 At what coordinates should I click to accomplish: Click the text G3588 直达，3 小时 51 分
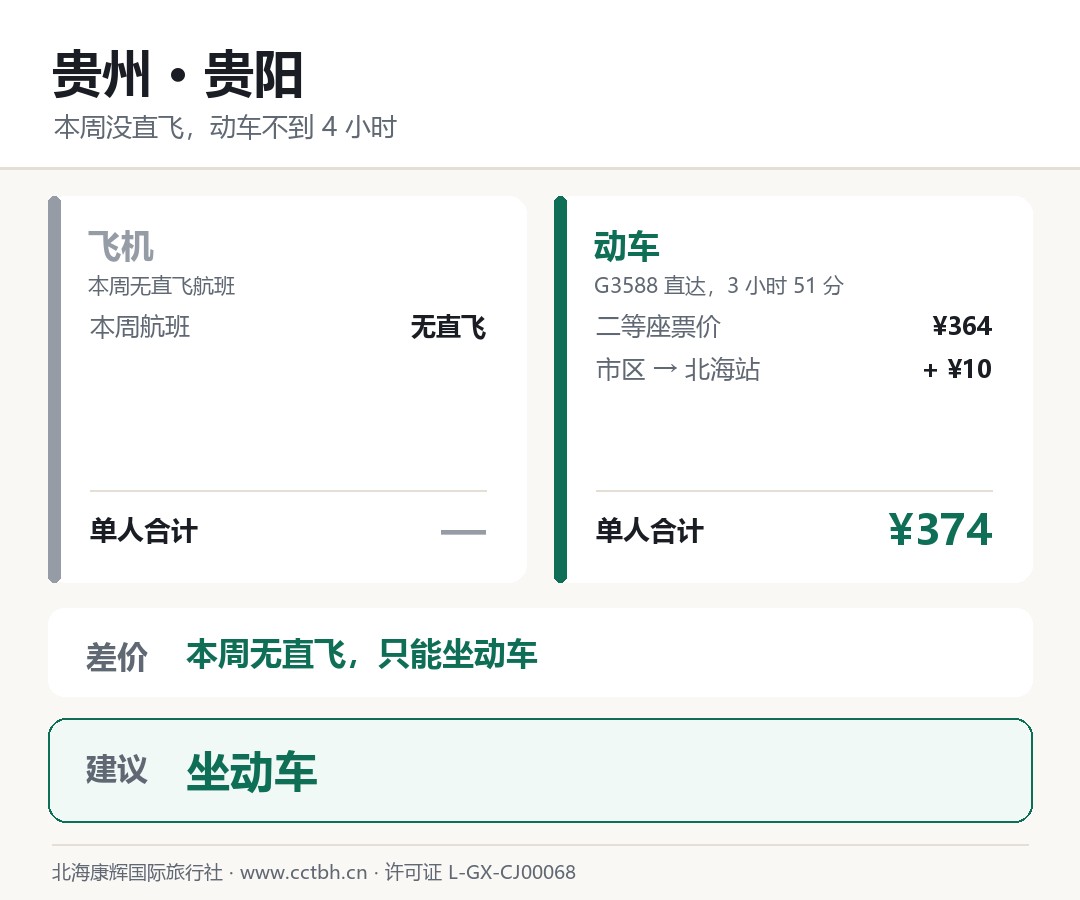(719, 286)
